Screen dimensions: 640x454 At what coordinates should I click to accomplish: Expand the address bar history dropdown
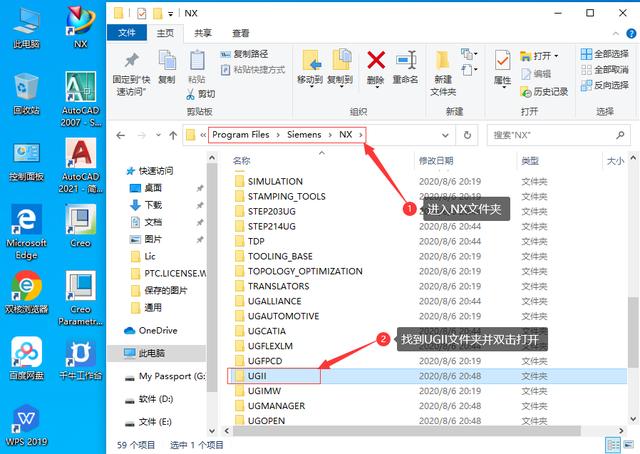tap(445, 135)
